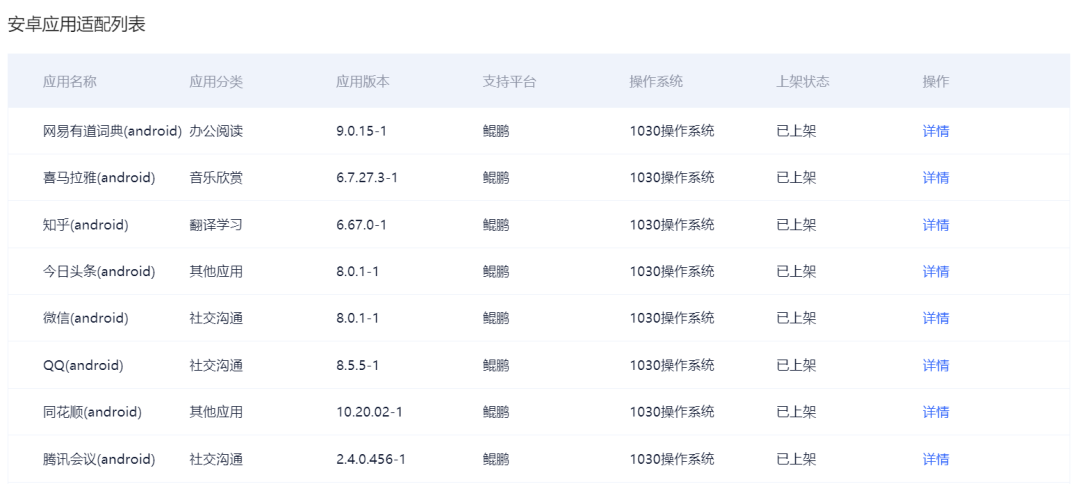Open 详情 link for 喜马拉雅 row
The height and width of the screenshot is (484, 1080).
click(935, 178)
